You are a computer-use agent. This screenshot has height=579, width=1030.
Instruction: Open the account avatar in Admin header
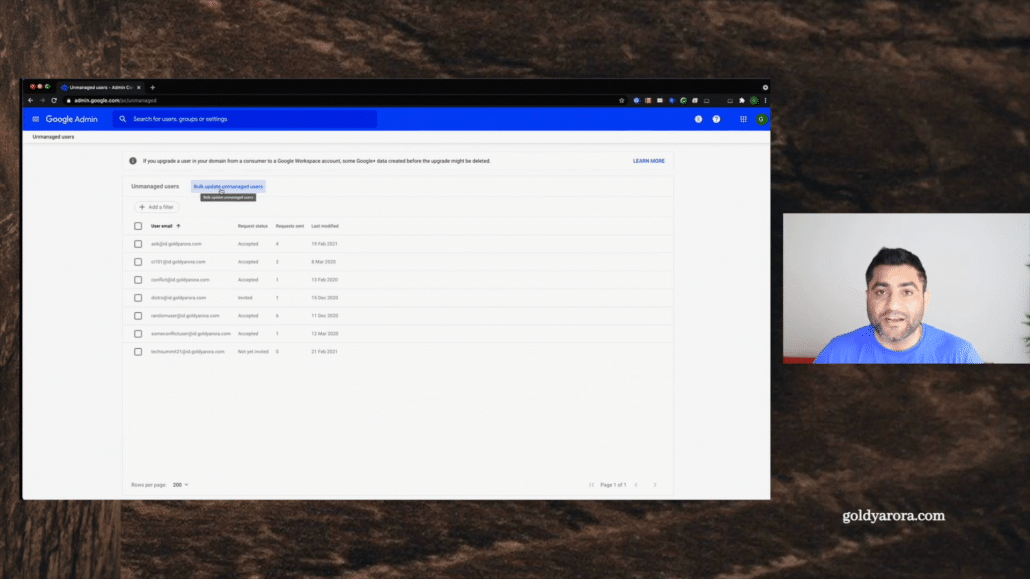tap(761, 119)
